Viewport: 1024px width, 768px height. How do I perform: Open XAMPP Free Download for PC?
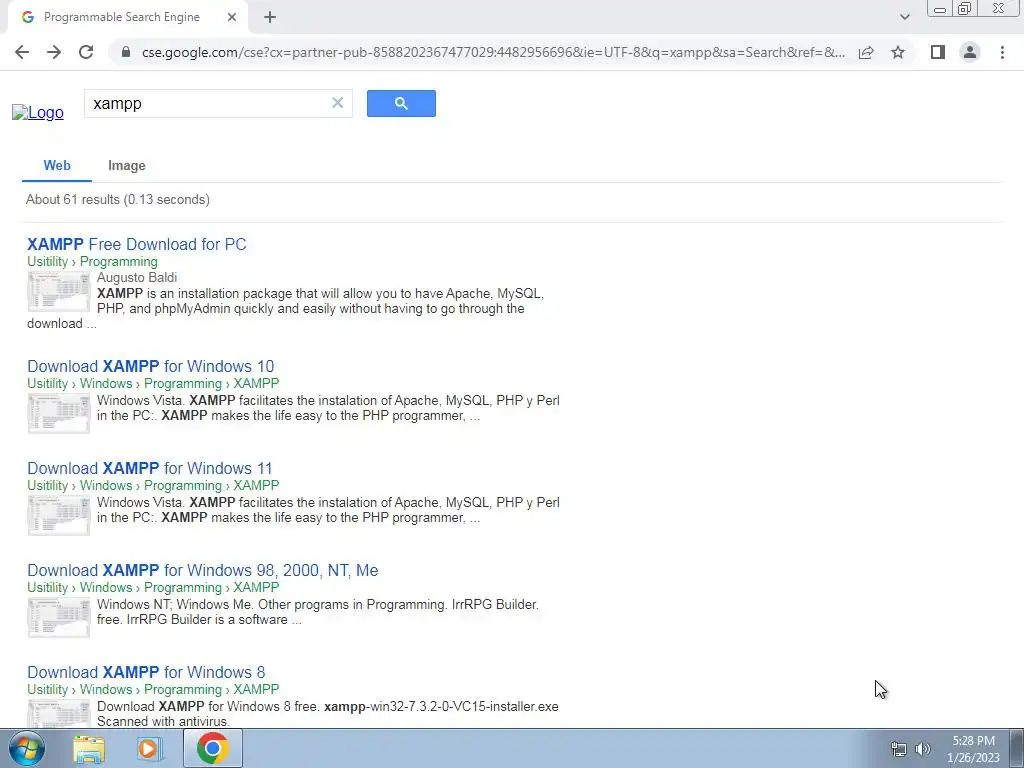(136, 244)
